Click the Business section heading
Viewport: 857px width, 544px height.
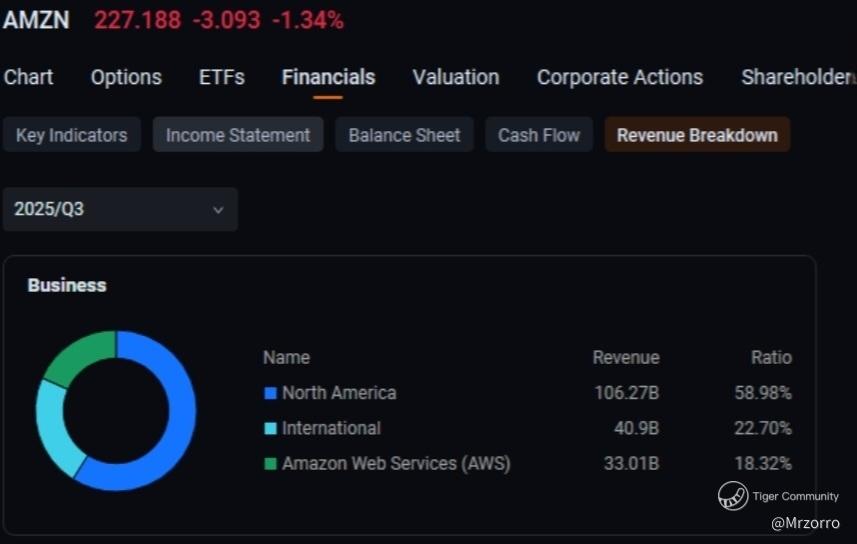pyautogui.click(x=67, y=285)
